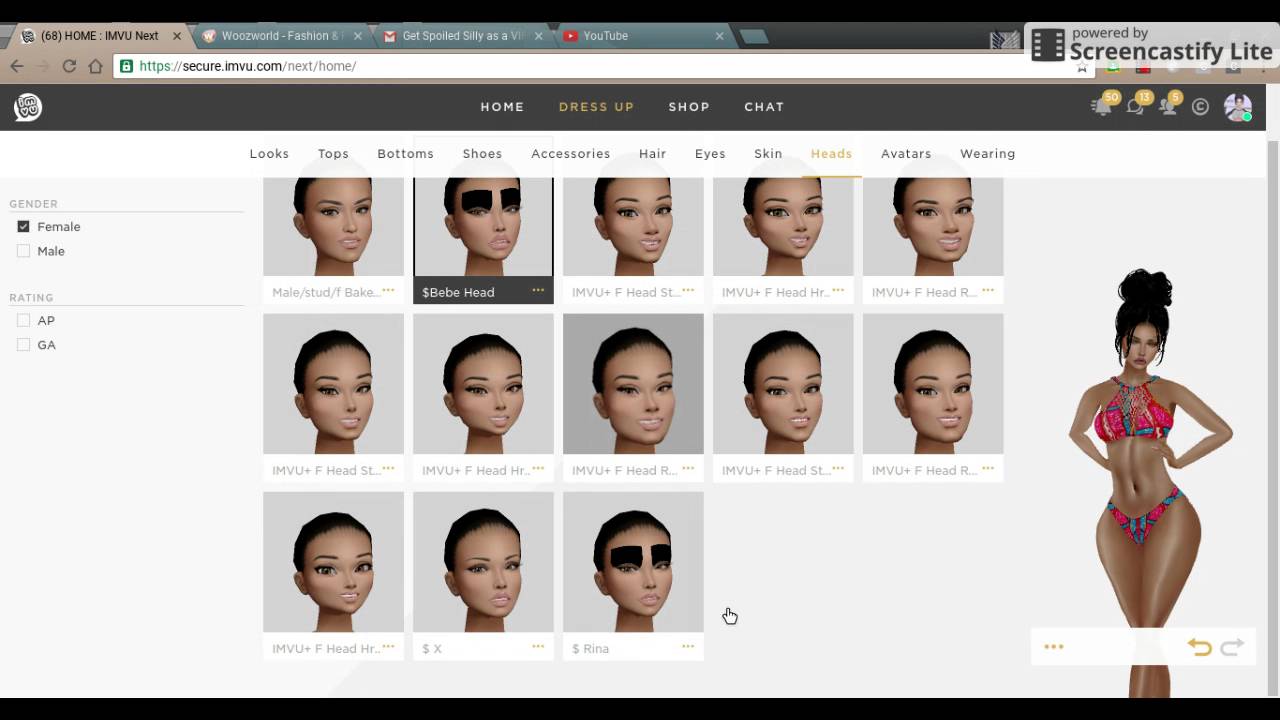Switch to the Tops category tab
This screenshot has height=720, width=1280.
coord(333,154)
